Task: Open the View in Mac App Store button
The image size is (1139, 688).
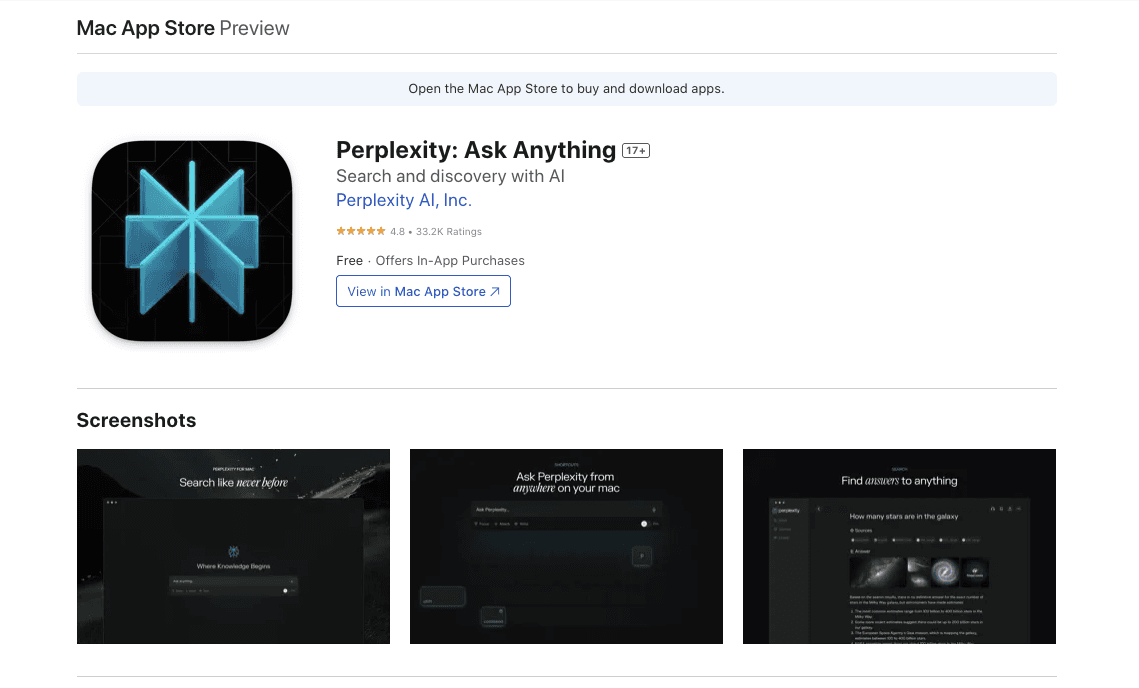Action: click(x=423, y=291)
